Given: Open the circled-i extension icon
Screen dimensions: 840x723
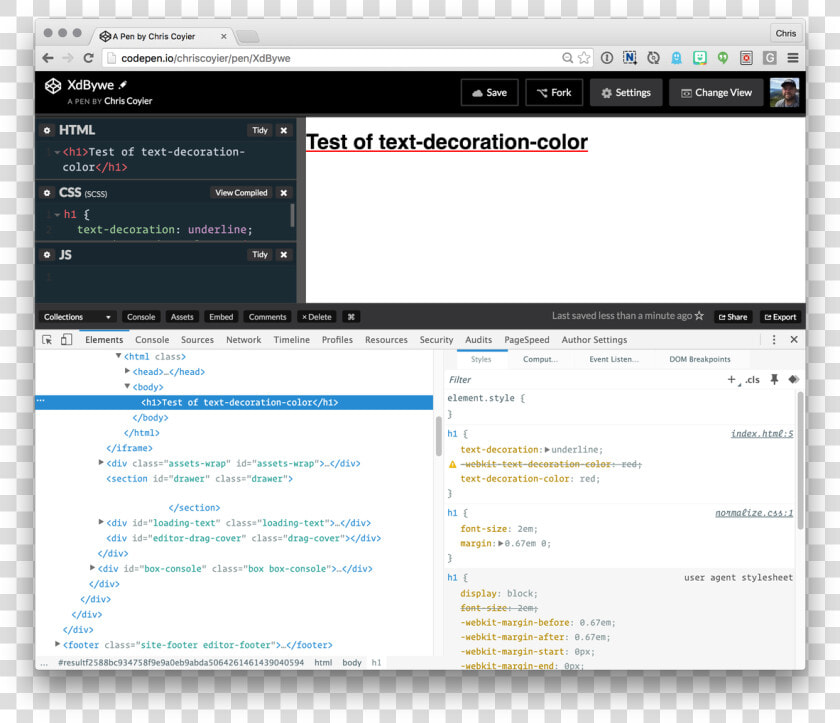Looking at the screenshot, I should (x=606, y=58).
